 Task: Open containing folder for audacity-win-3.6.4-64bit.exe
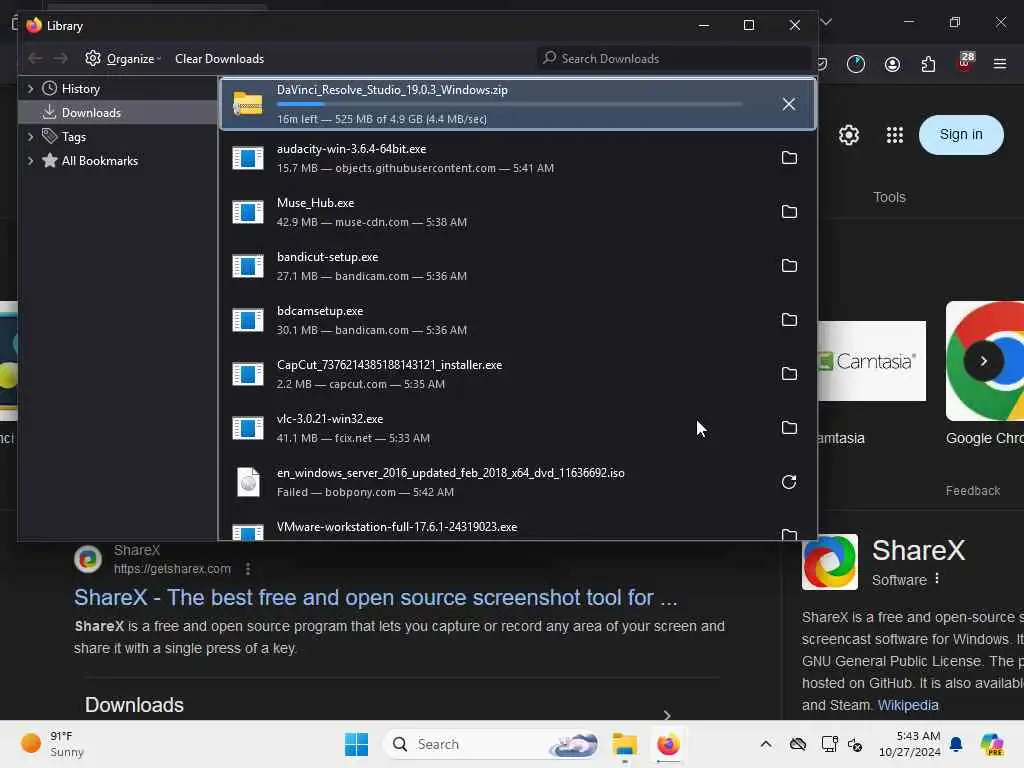point(789,158)
